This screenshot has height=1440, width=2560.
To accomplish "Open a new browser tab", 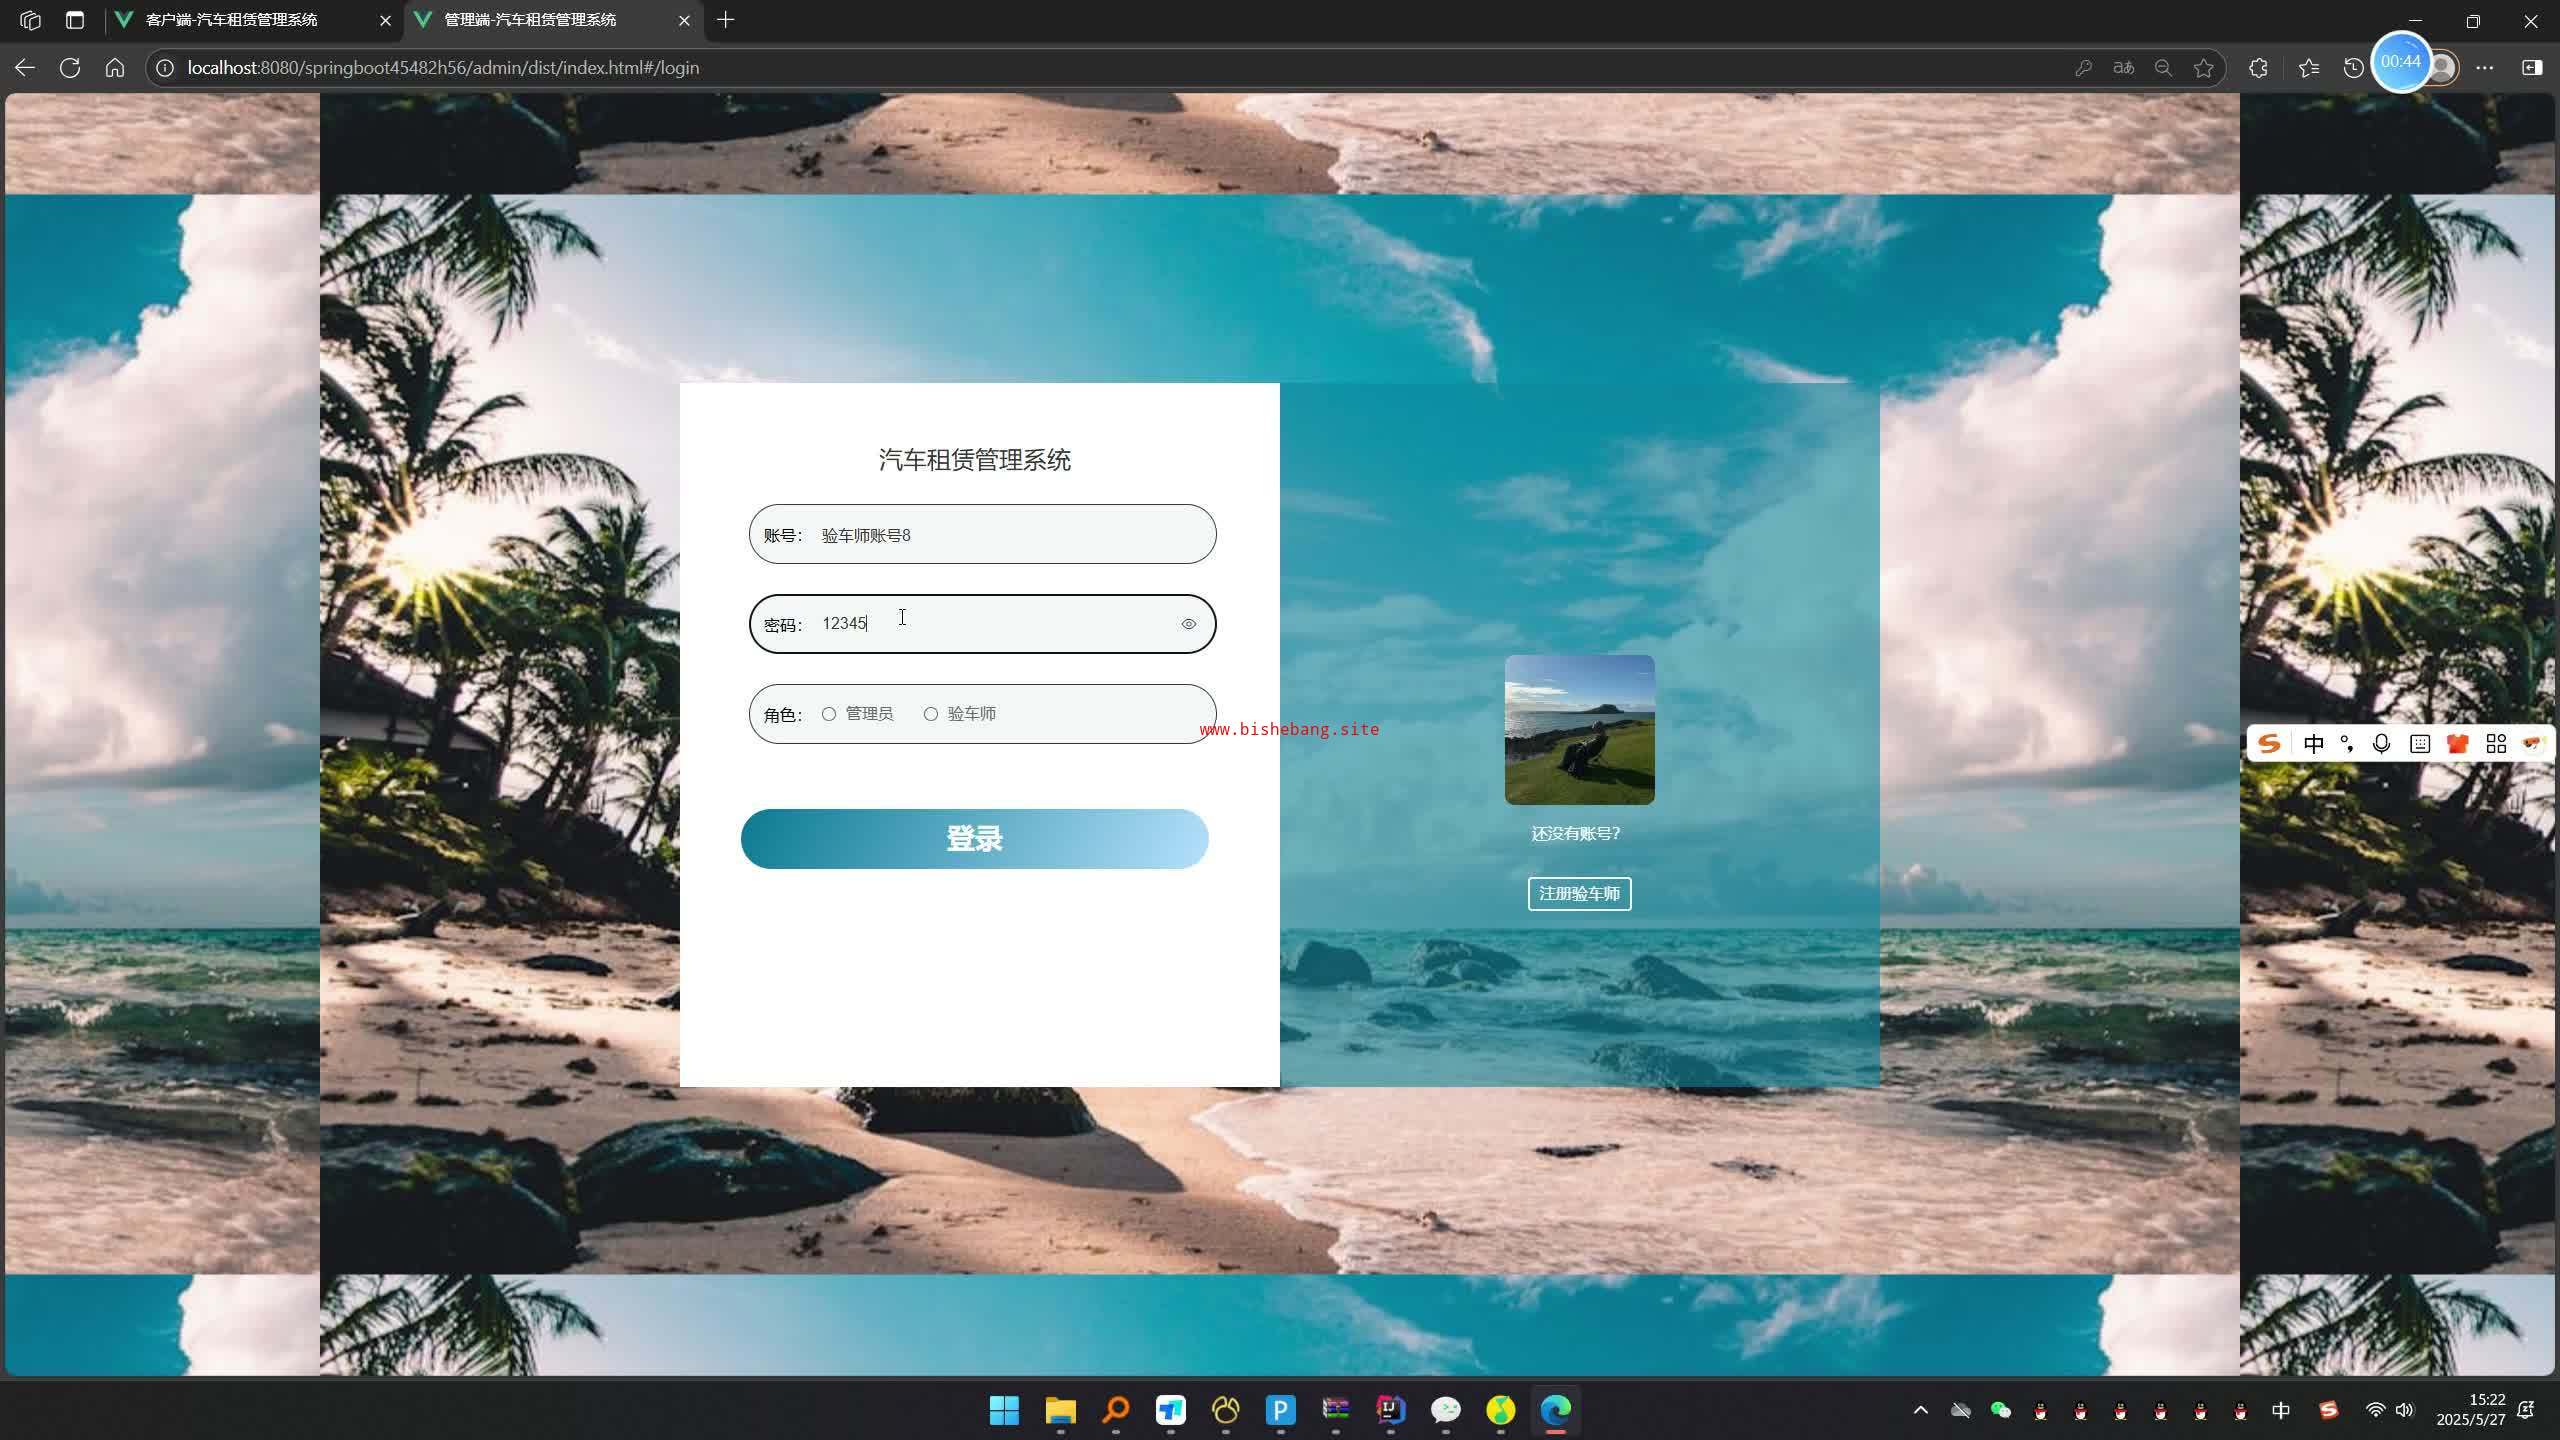I will click(x=726, y=20).
